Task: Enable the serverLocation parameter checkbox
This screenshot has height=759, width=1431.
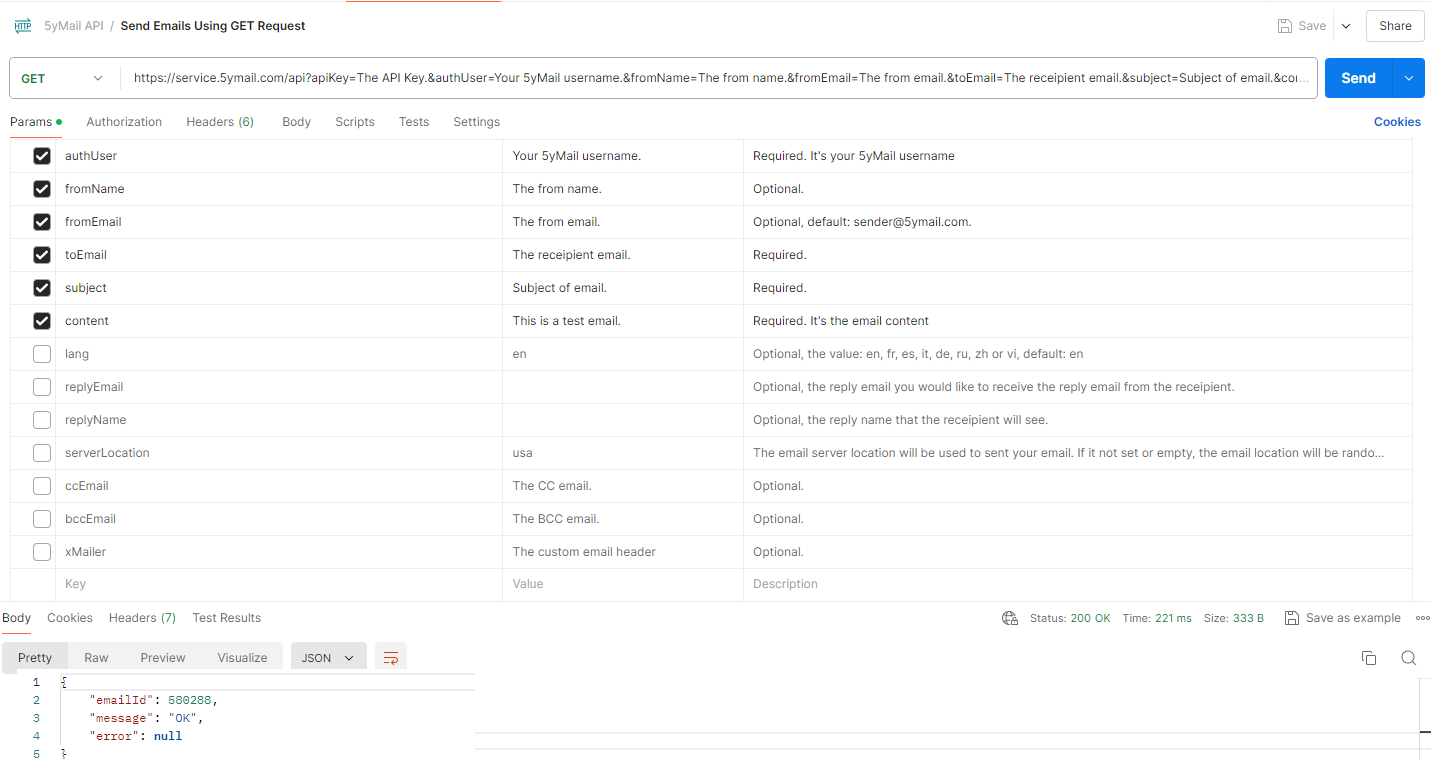Action: (42, 453)
